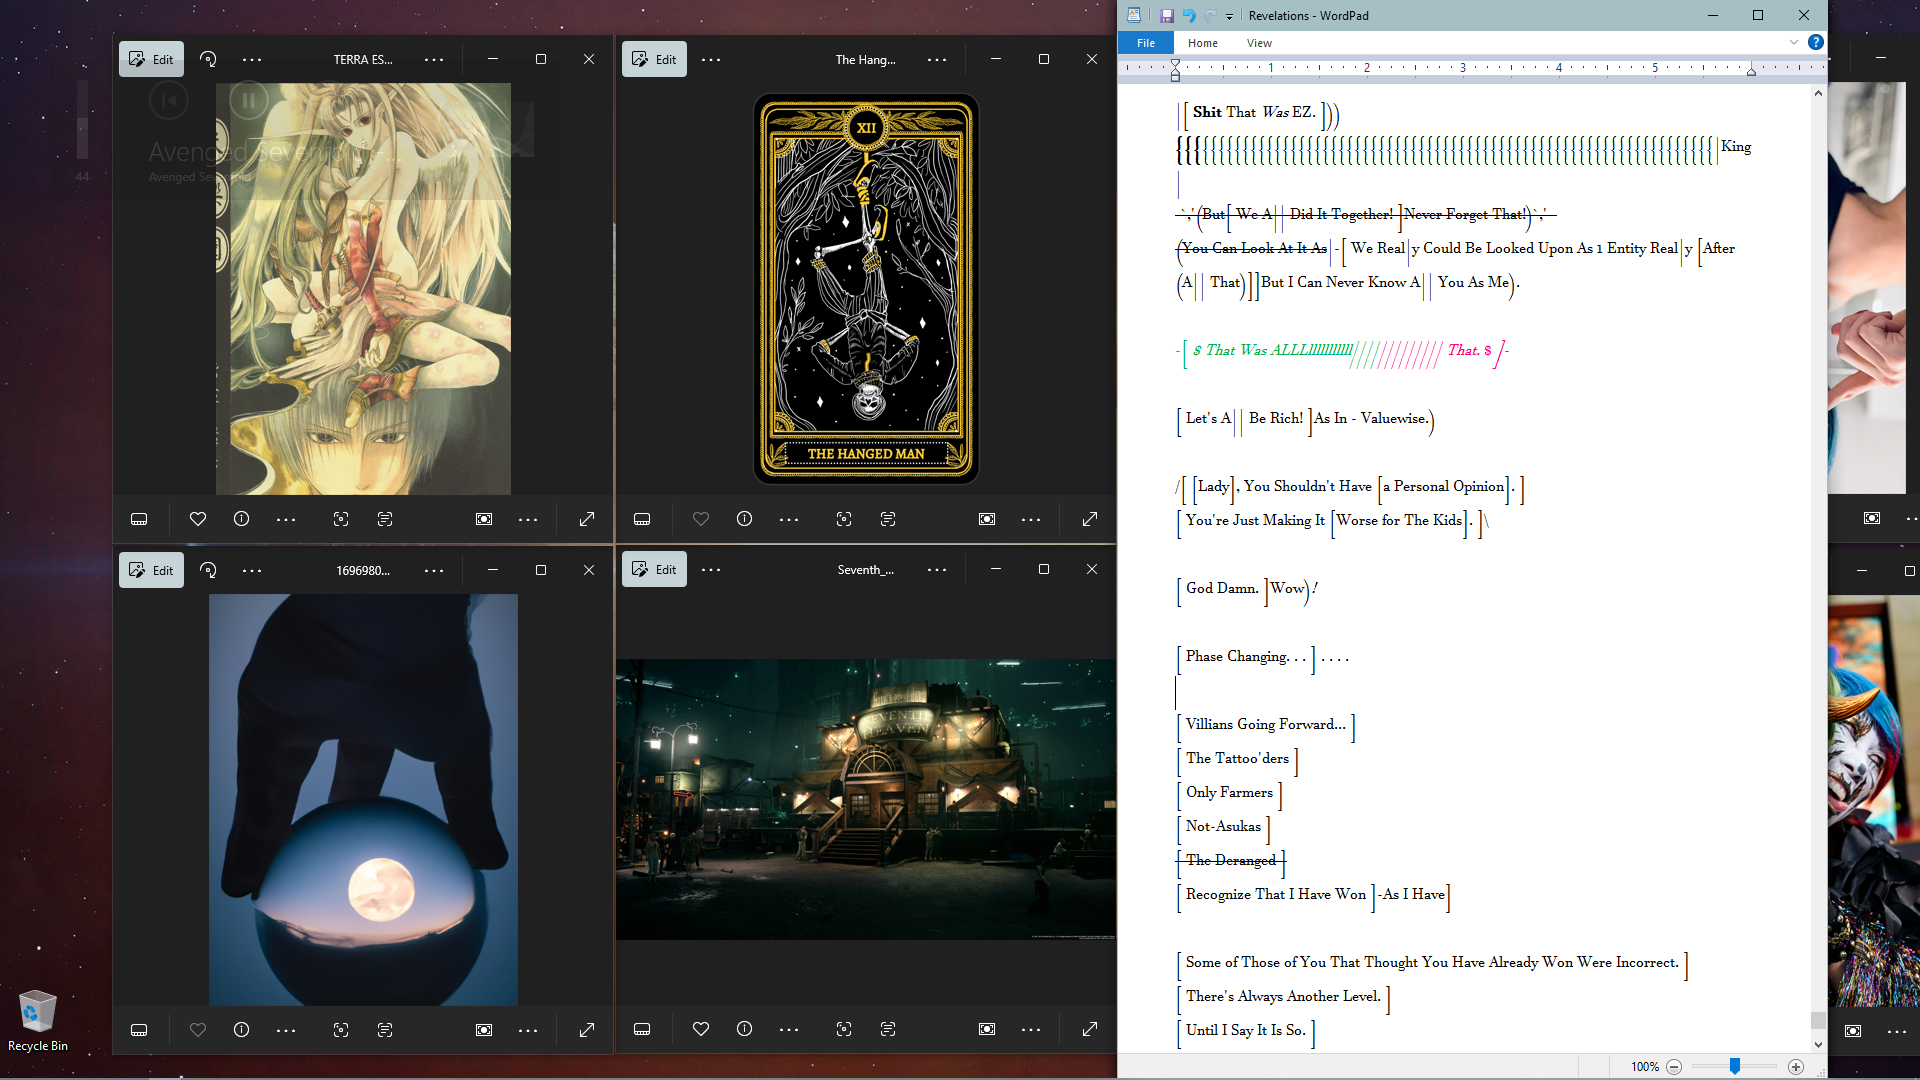Toggle favorite heart in Seventh photo window
This screenshot has height=1080, width=1920.
pyautogui.click(x=701, y=1029)
